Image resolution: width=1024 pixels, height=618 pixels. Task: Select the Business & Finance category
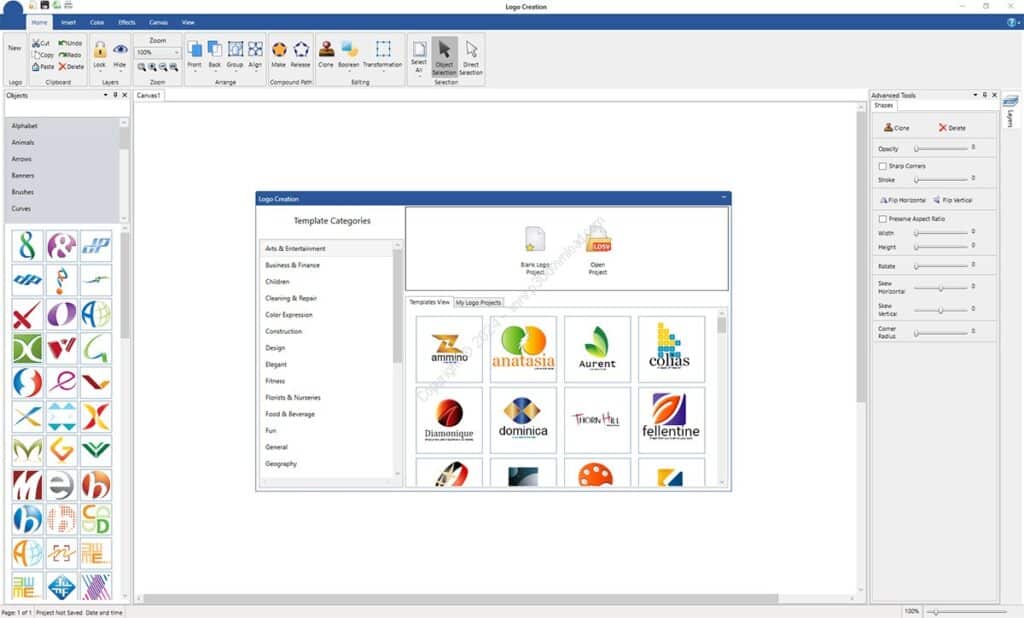(x=293, y=265)
